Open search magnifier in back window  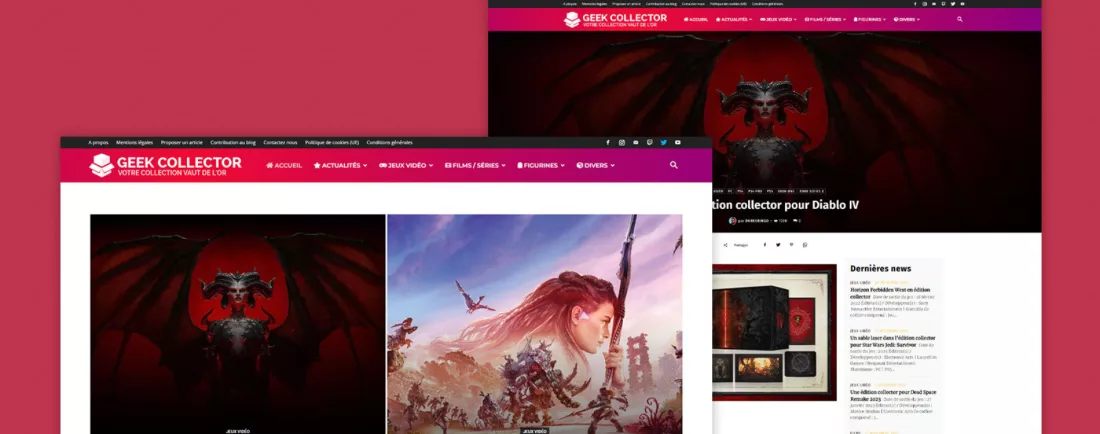tap(960, 19)
